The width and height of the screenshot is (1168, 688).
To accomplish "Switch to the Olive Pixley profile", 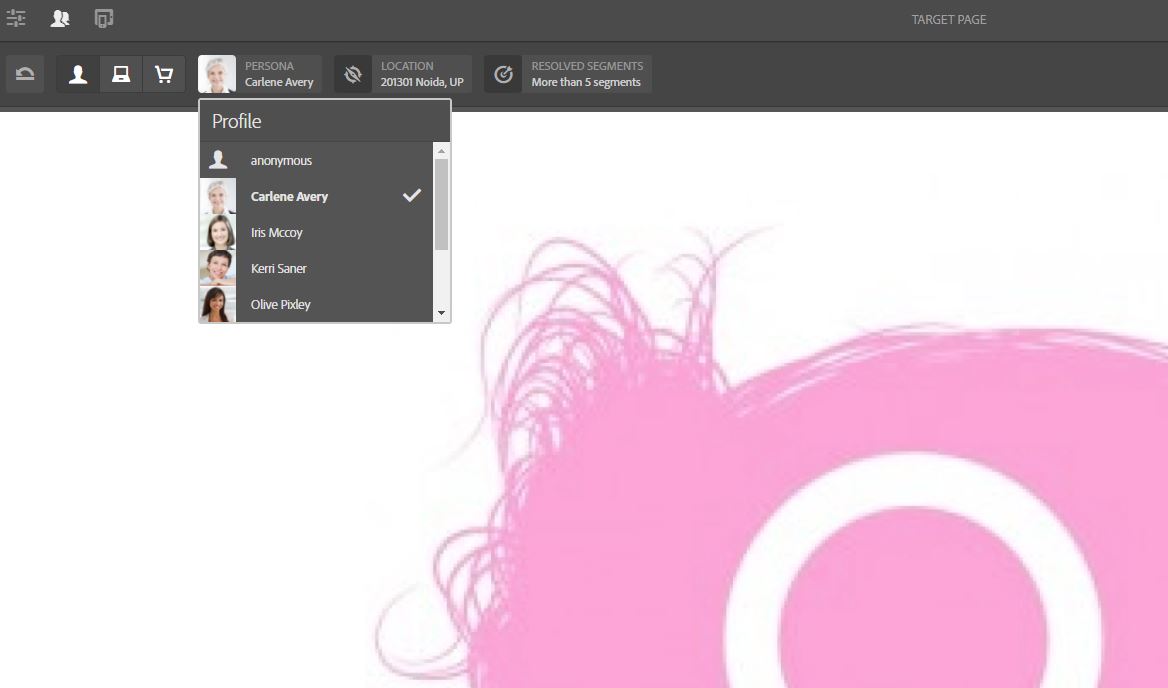I will pos(280,304).
